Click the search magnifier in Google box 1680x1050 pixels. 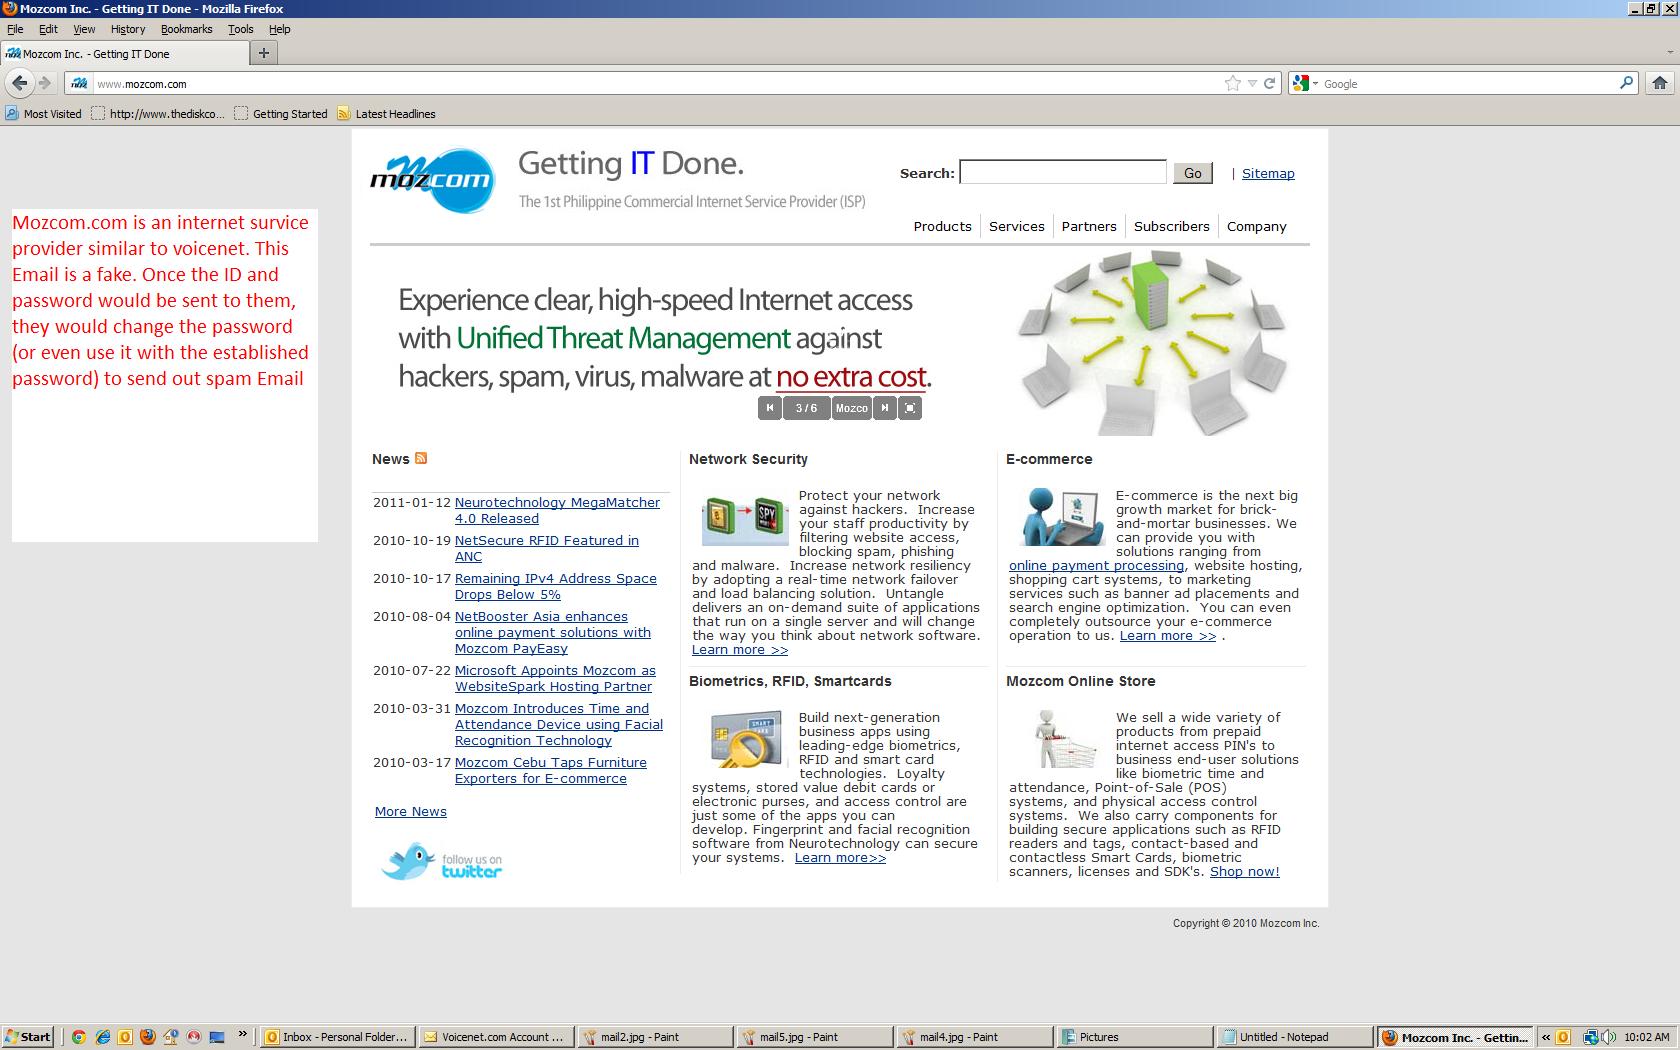pyautogui.click(x=1626, y=83)
